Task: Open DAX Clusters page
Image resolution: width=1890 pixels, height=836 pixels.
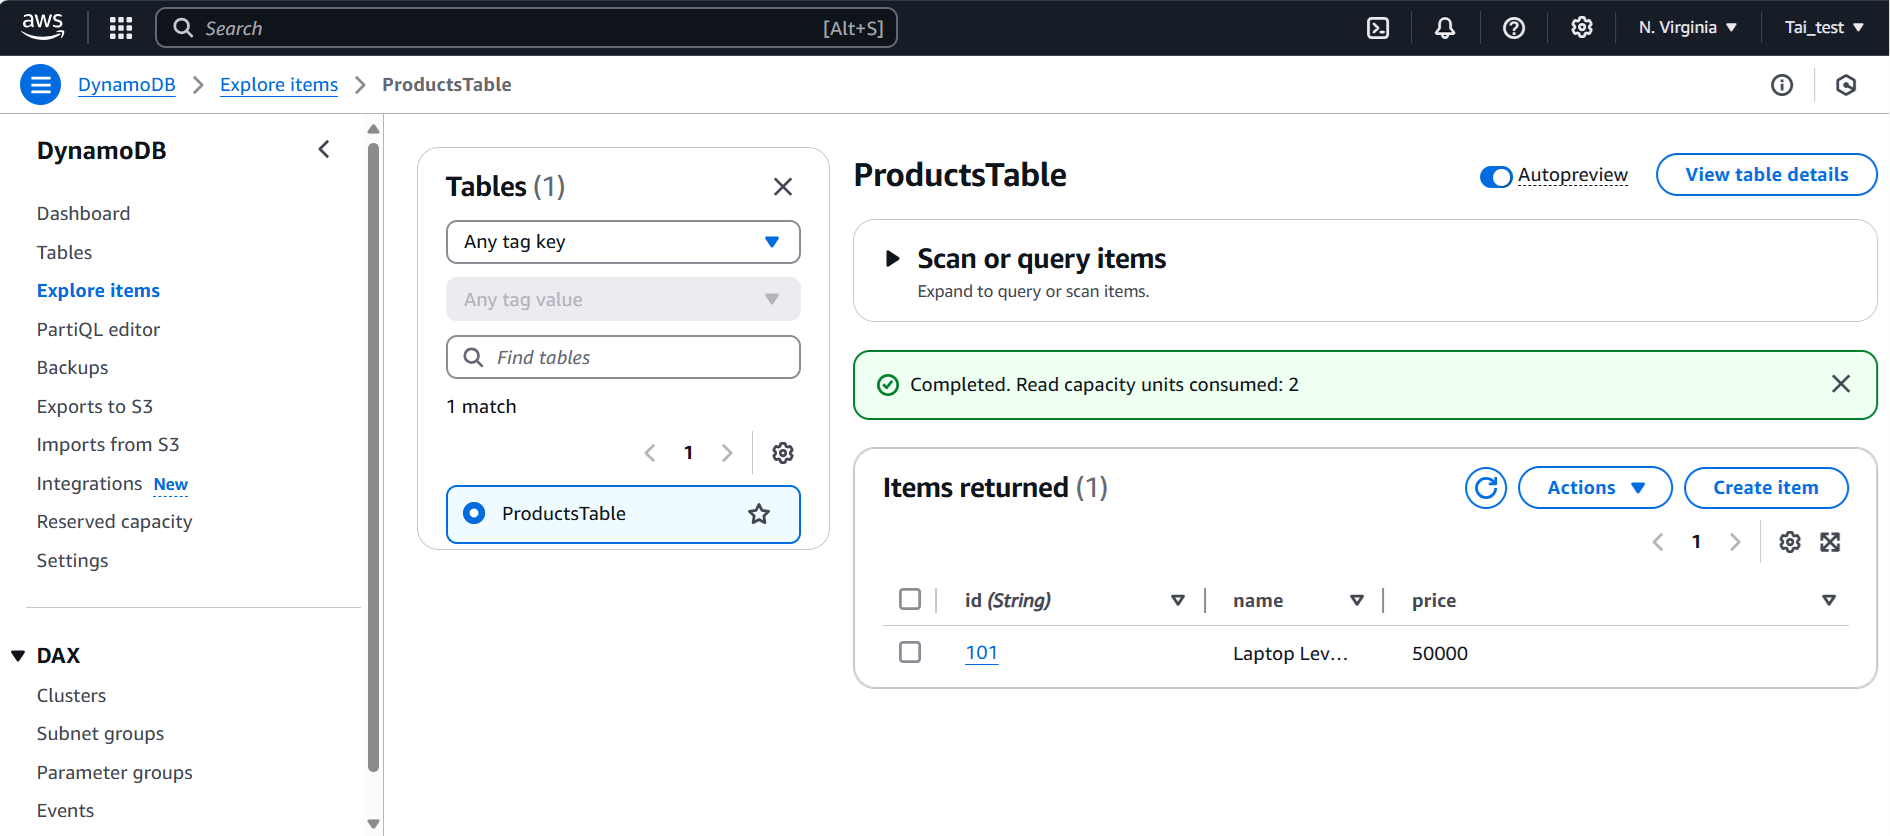Action: pos(71,695)
